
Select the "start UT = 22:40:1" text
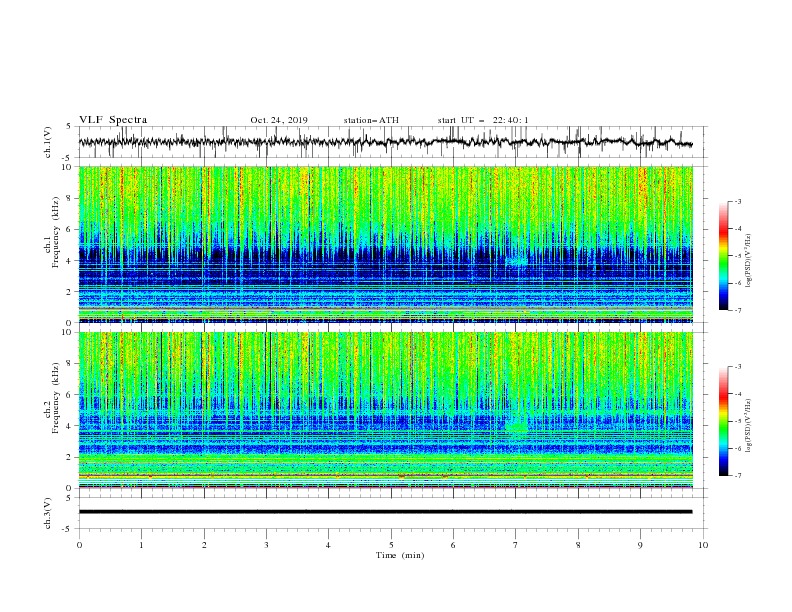click(x=483, y=120)
